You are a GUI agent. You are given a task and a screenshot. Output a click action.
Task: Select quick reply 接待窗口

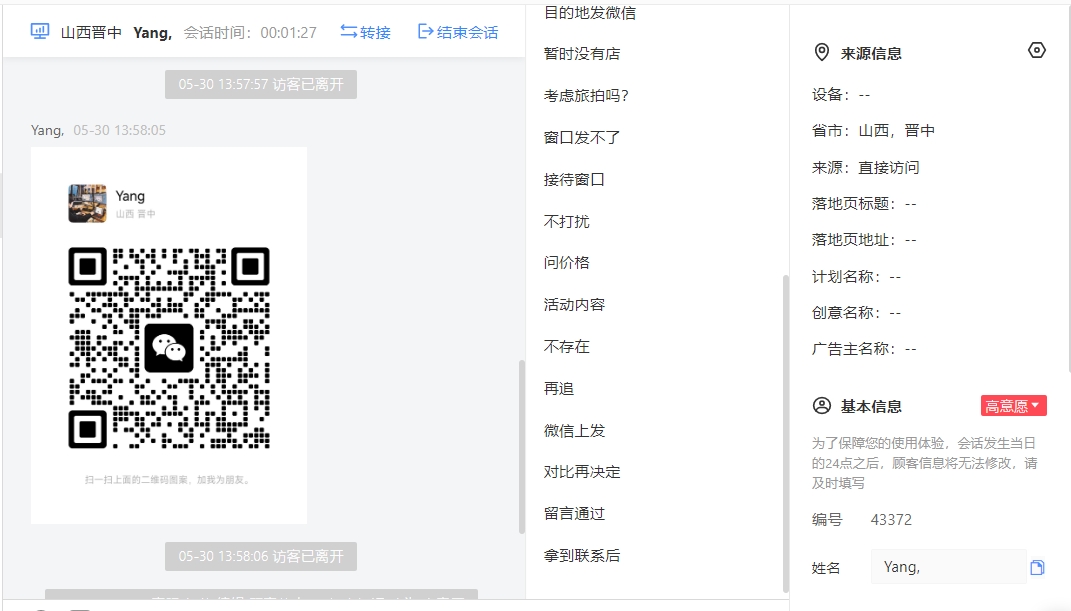click(574, 180)
